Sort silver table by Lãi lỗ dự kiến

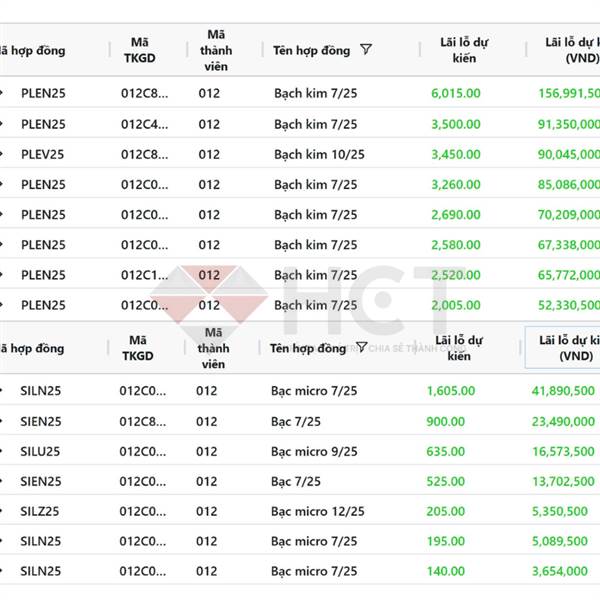coord(459,348)
